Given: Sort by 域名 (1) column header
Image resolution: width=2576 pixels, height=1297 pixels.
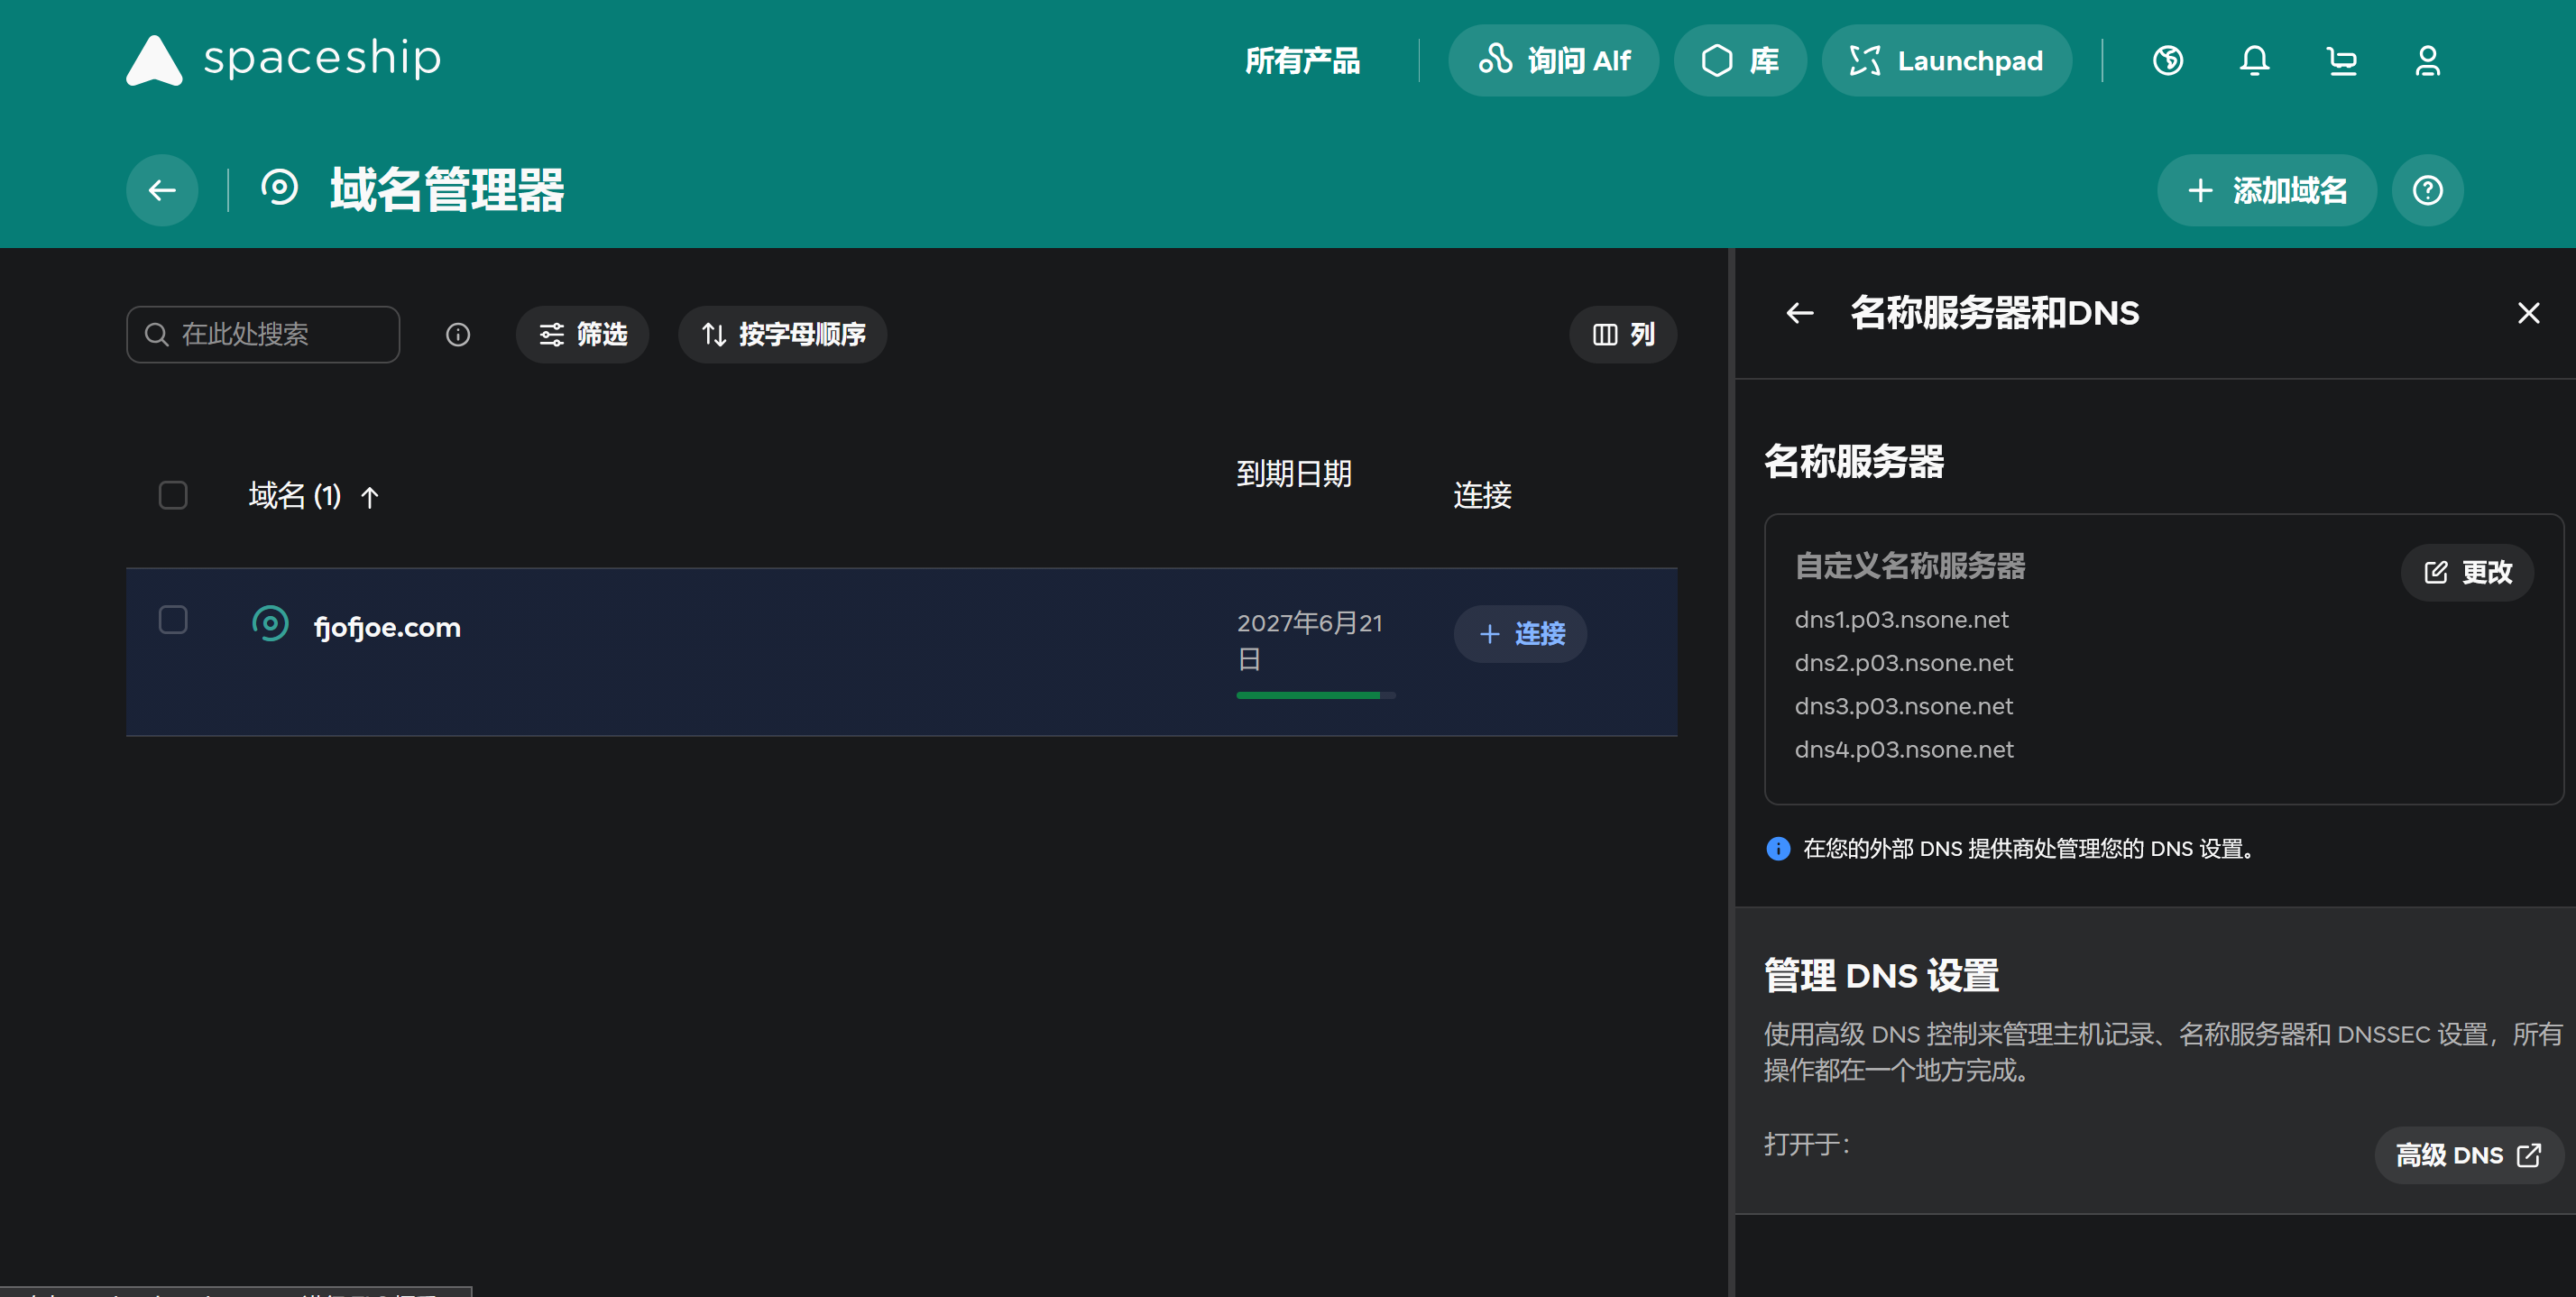Looking at the screenshot, I should tap(295, 495).
